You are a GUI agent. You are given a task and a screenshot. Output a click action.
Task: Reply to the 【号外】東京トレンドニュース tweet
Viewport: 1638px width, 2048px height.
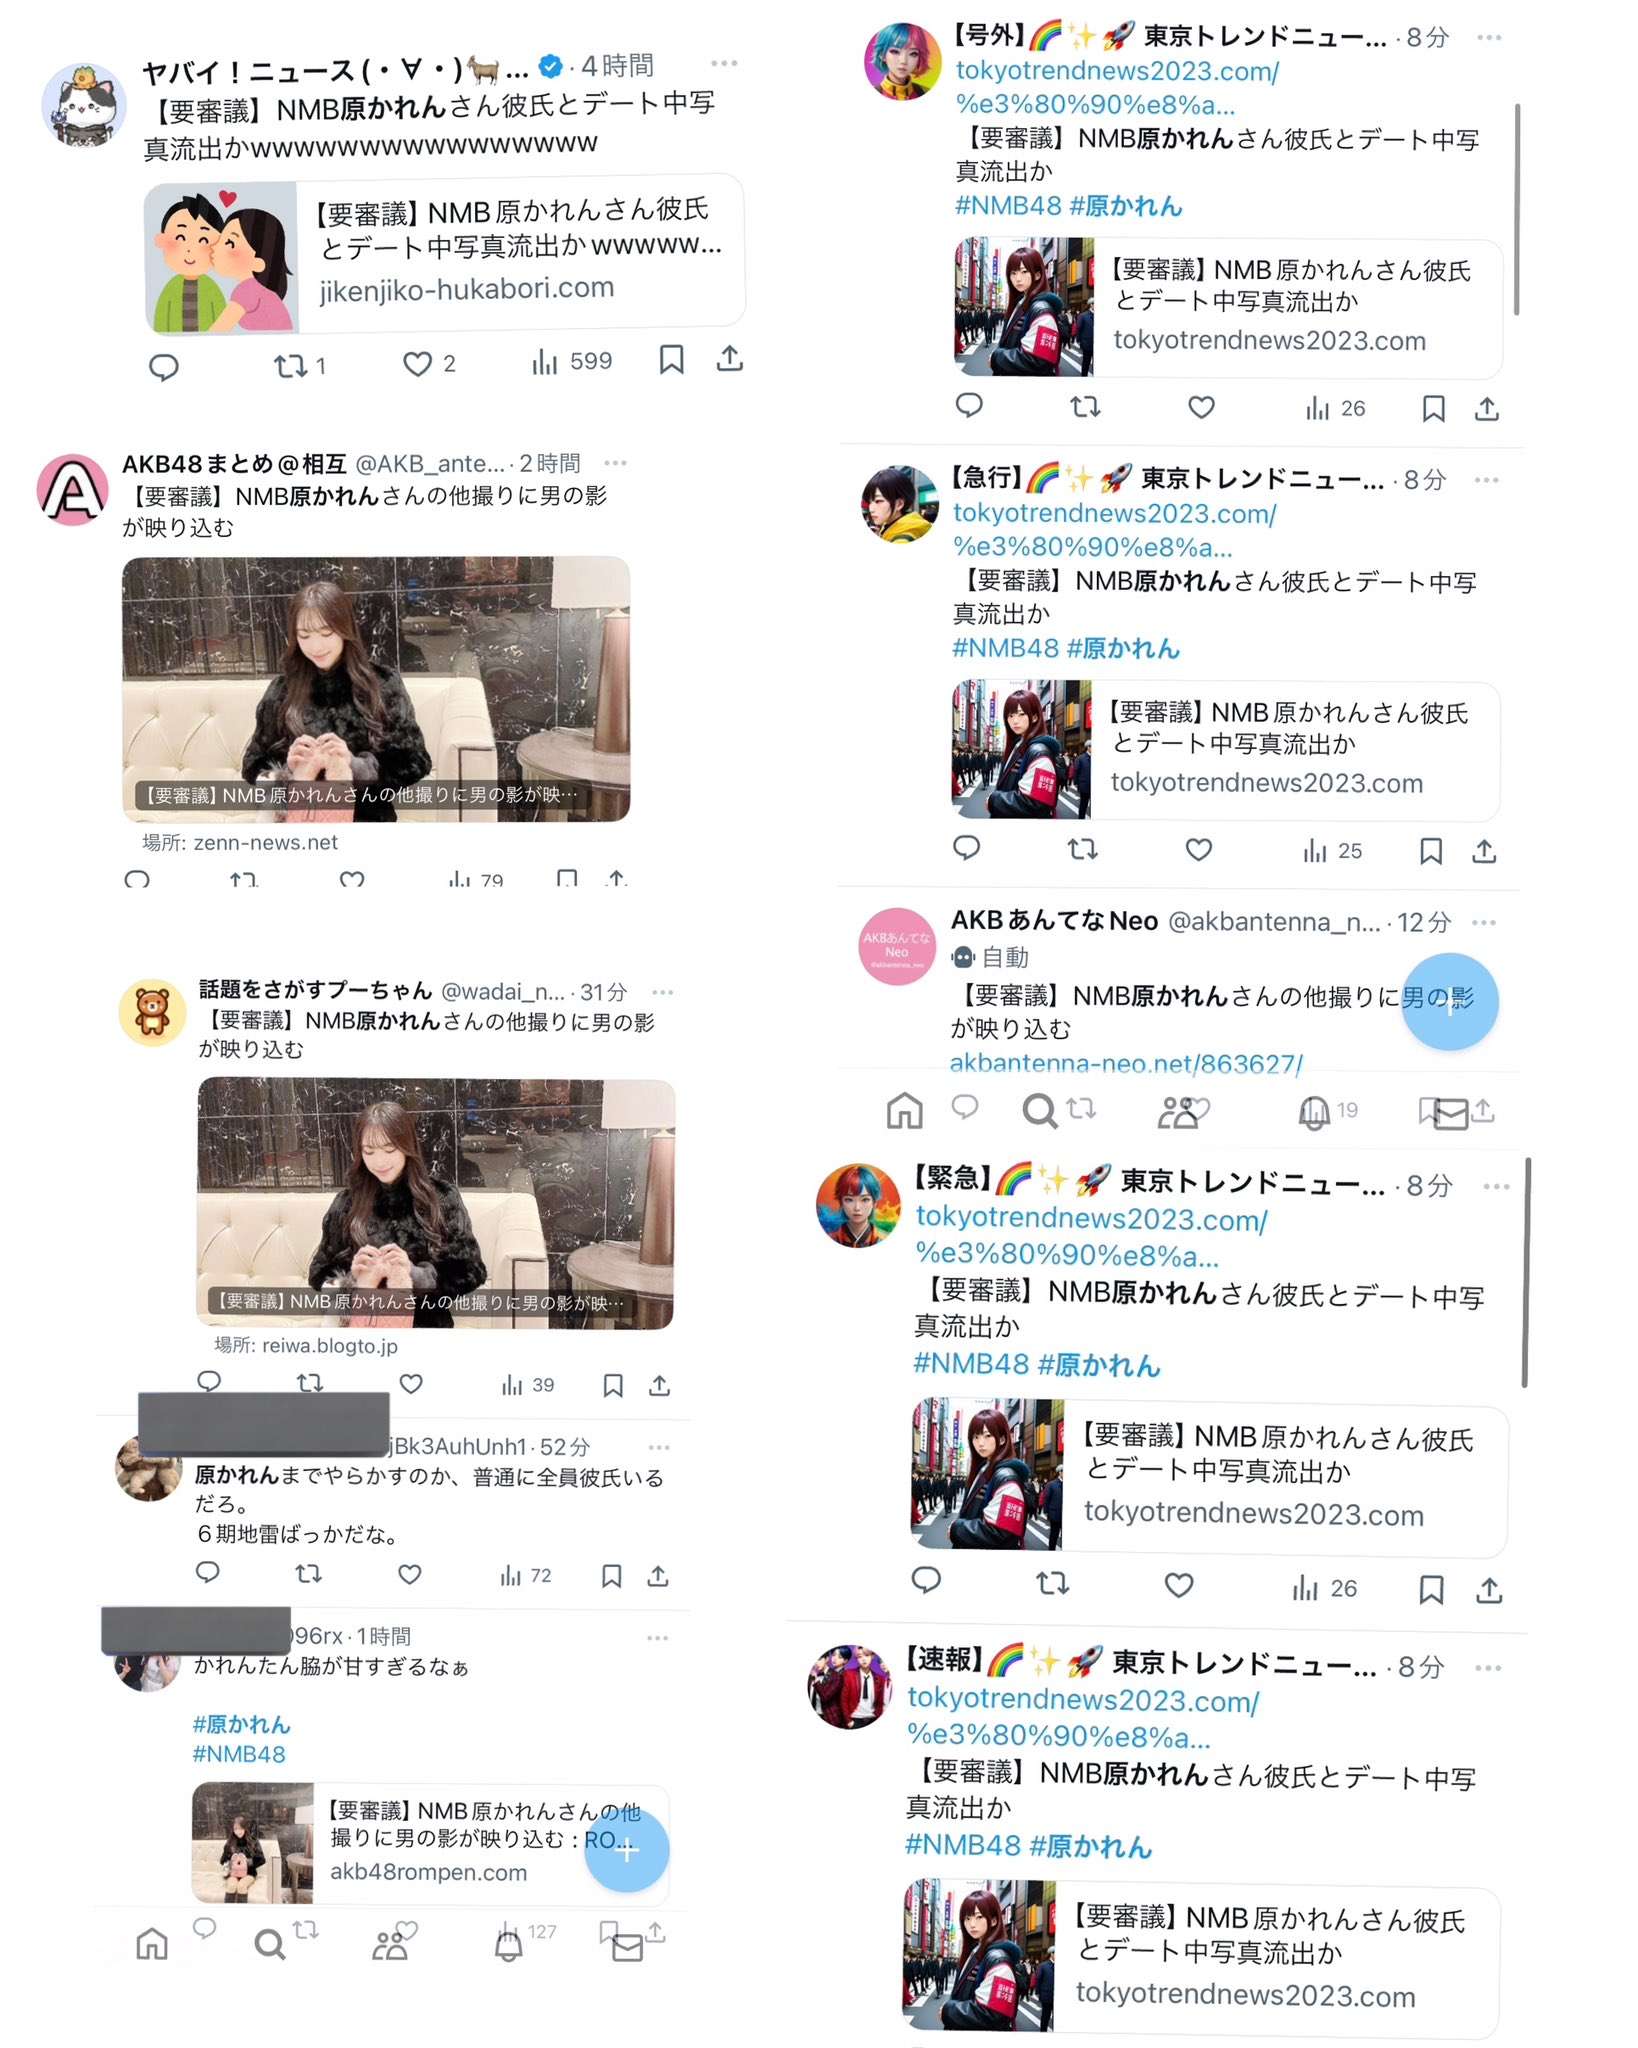coord(969,405)
